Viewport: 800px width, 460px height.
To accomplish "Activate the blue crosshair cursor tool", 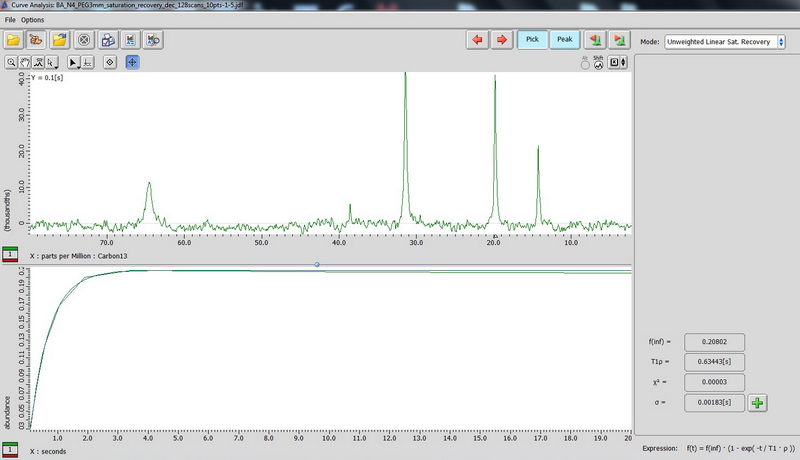I will click(x=132, y=62).
